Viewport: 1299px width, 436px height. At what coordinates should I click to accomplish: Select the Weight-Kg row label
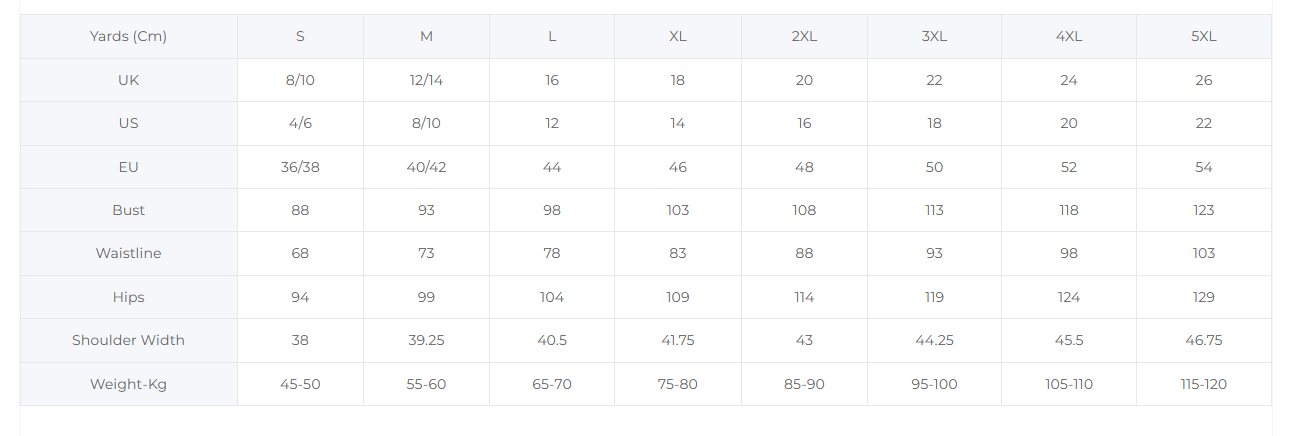pos(129,384)
